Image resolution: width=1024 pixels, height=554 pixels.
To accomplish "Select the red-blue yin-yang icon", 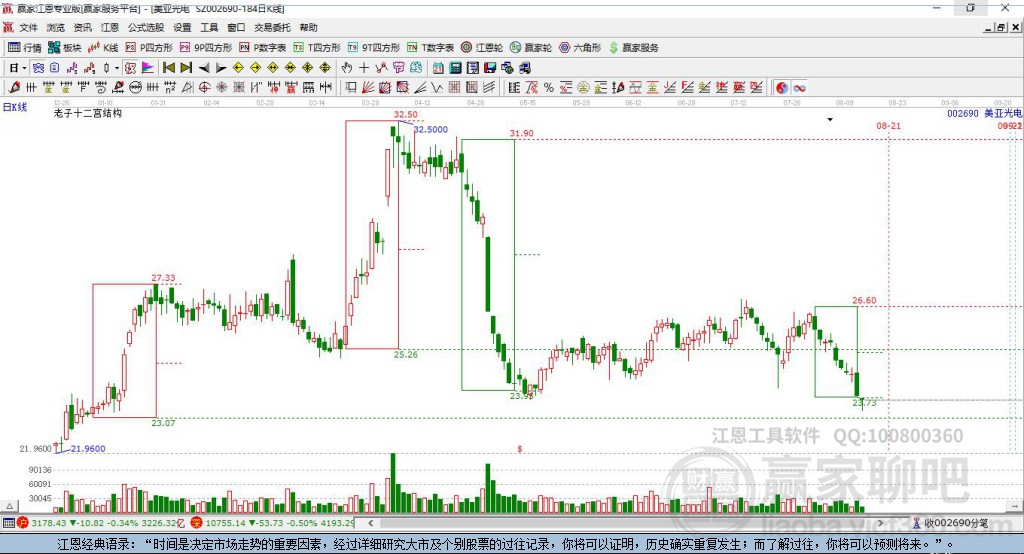I will (x=782, y=88).
